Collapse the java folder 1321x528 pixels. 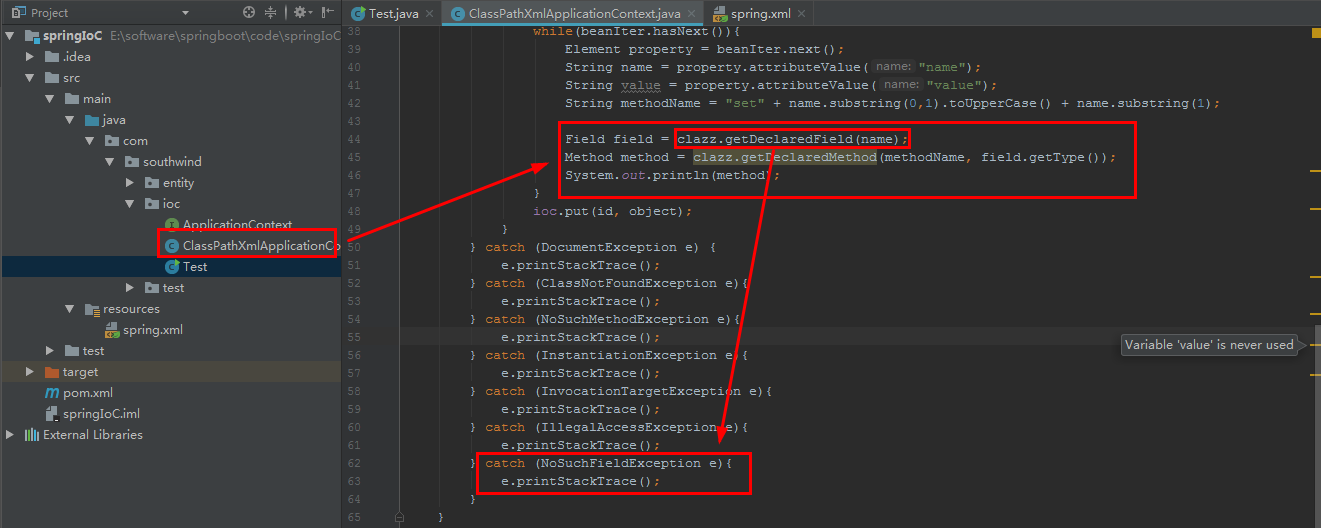pyautogui.click(x=70, y=120)
